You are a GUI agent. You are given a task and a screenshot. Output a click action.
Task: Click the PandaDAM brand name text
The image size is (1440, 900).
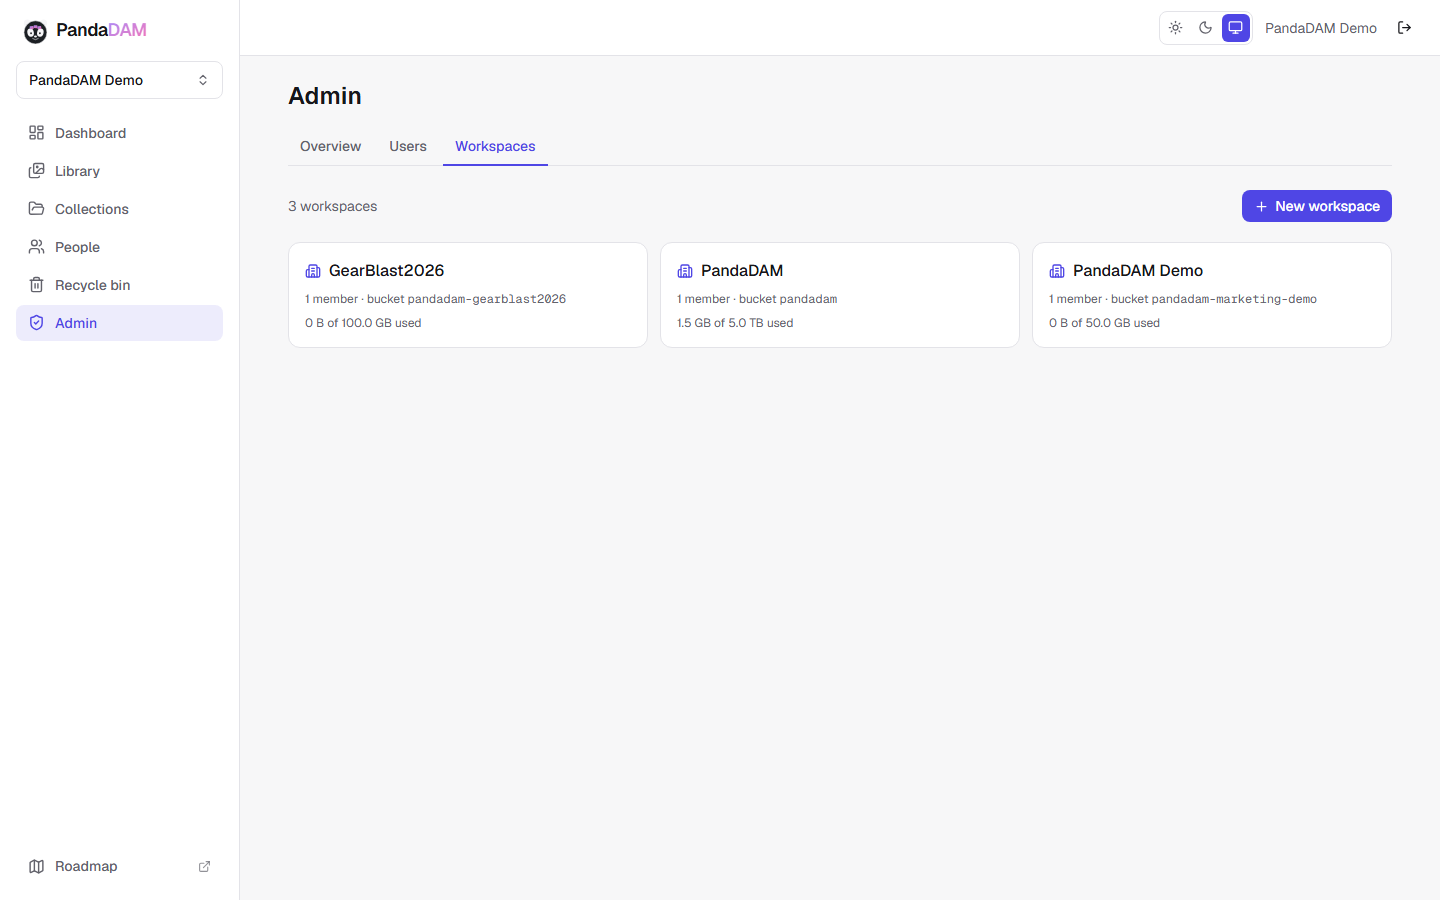pyautogui.click(x=101, y=30)
